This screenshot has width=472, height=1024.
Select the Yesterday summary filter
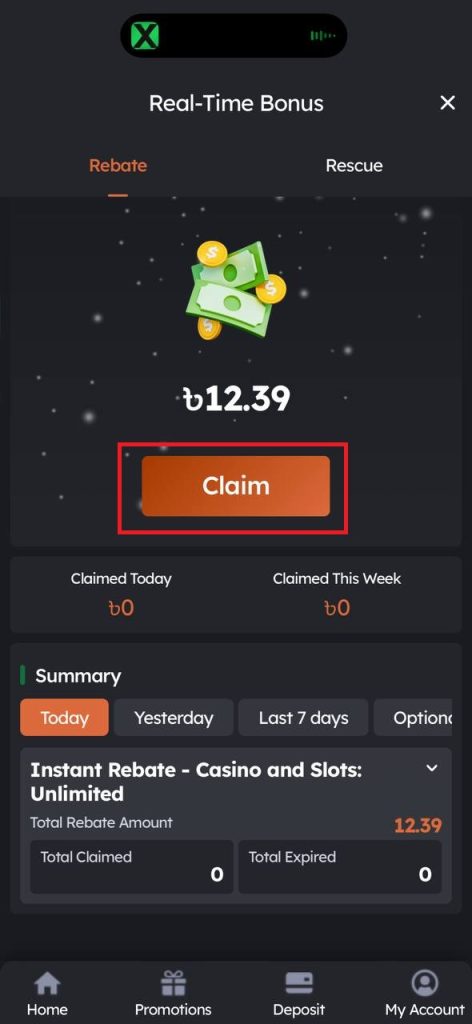174,718
